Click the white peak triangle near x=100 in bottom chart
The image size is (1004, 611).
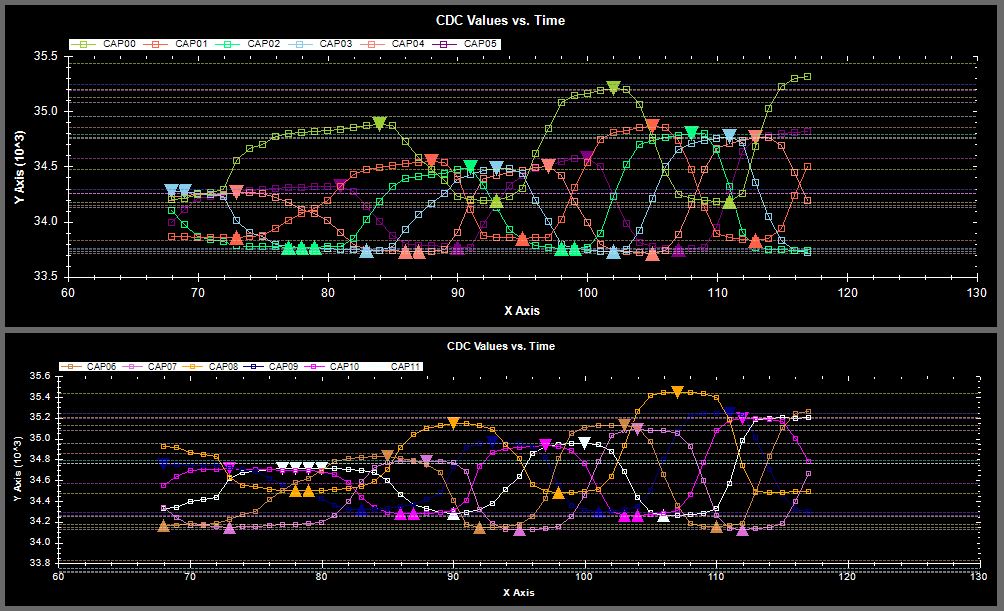point(585,443)
